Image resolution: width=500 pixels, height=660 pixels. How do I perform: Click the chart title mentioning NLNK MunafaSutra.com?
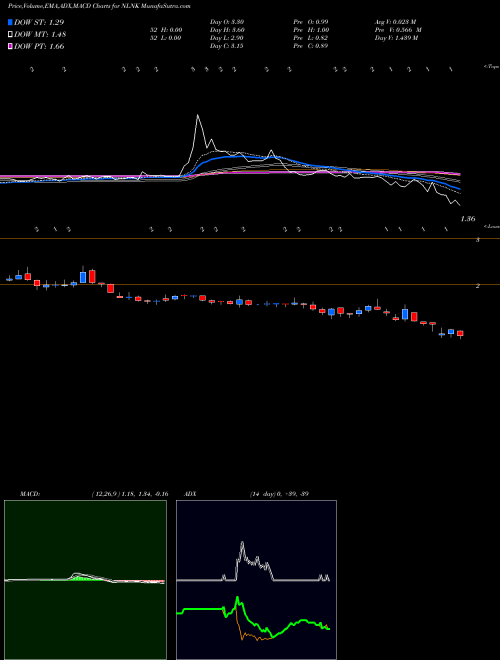point(99,6)
